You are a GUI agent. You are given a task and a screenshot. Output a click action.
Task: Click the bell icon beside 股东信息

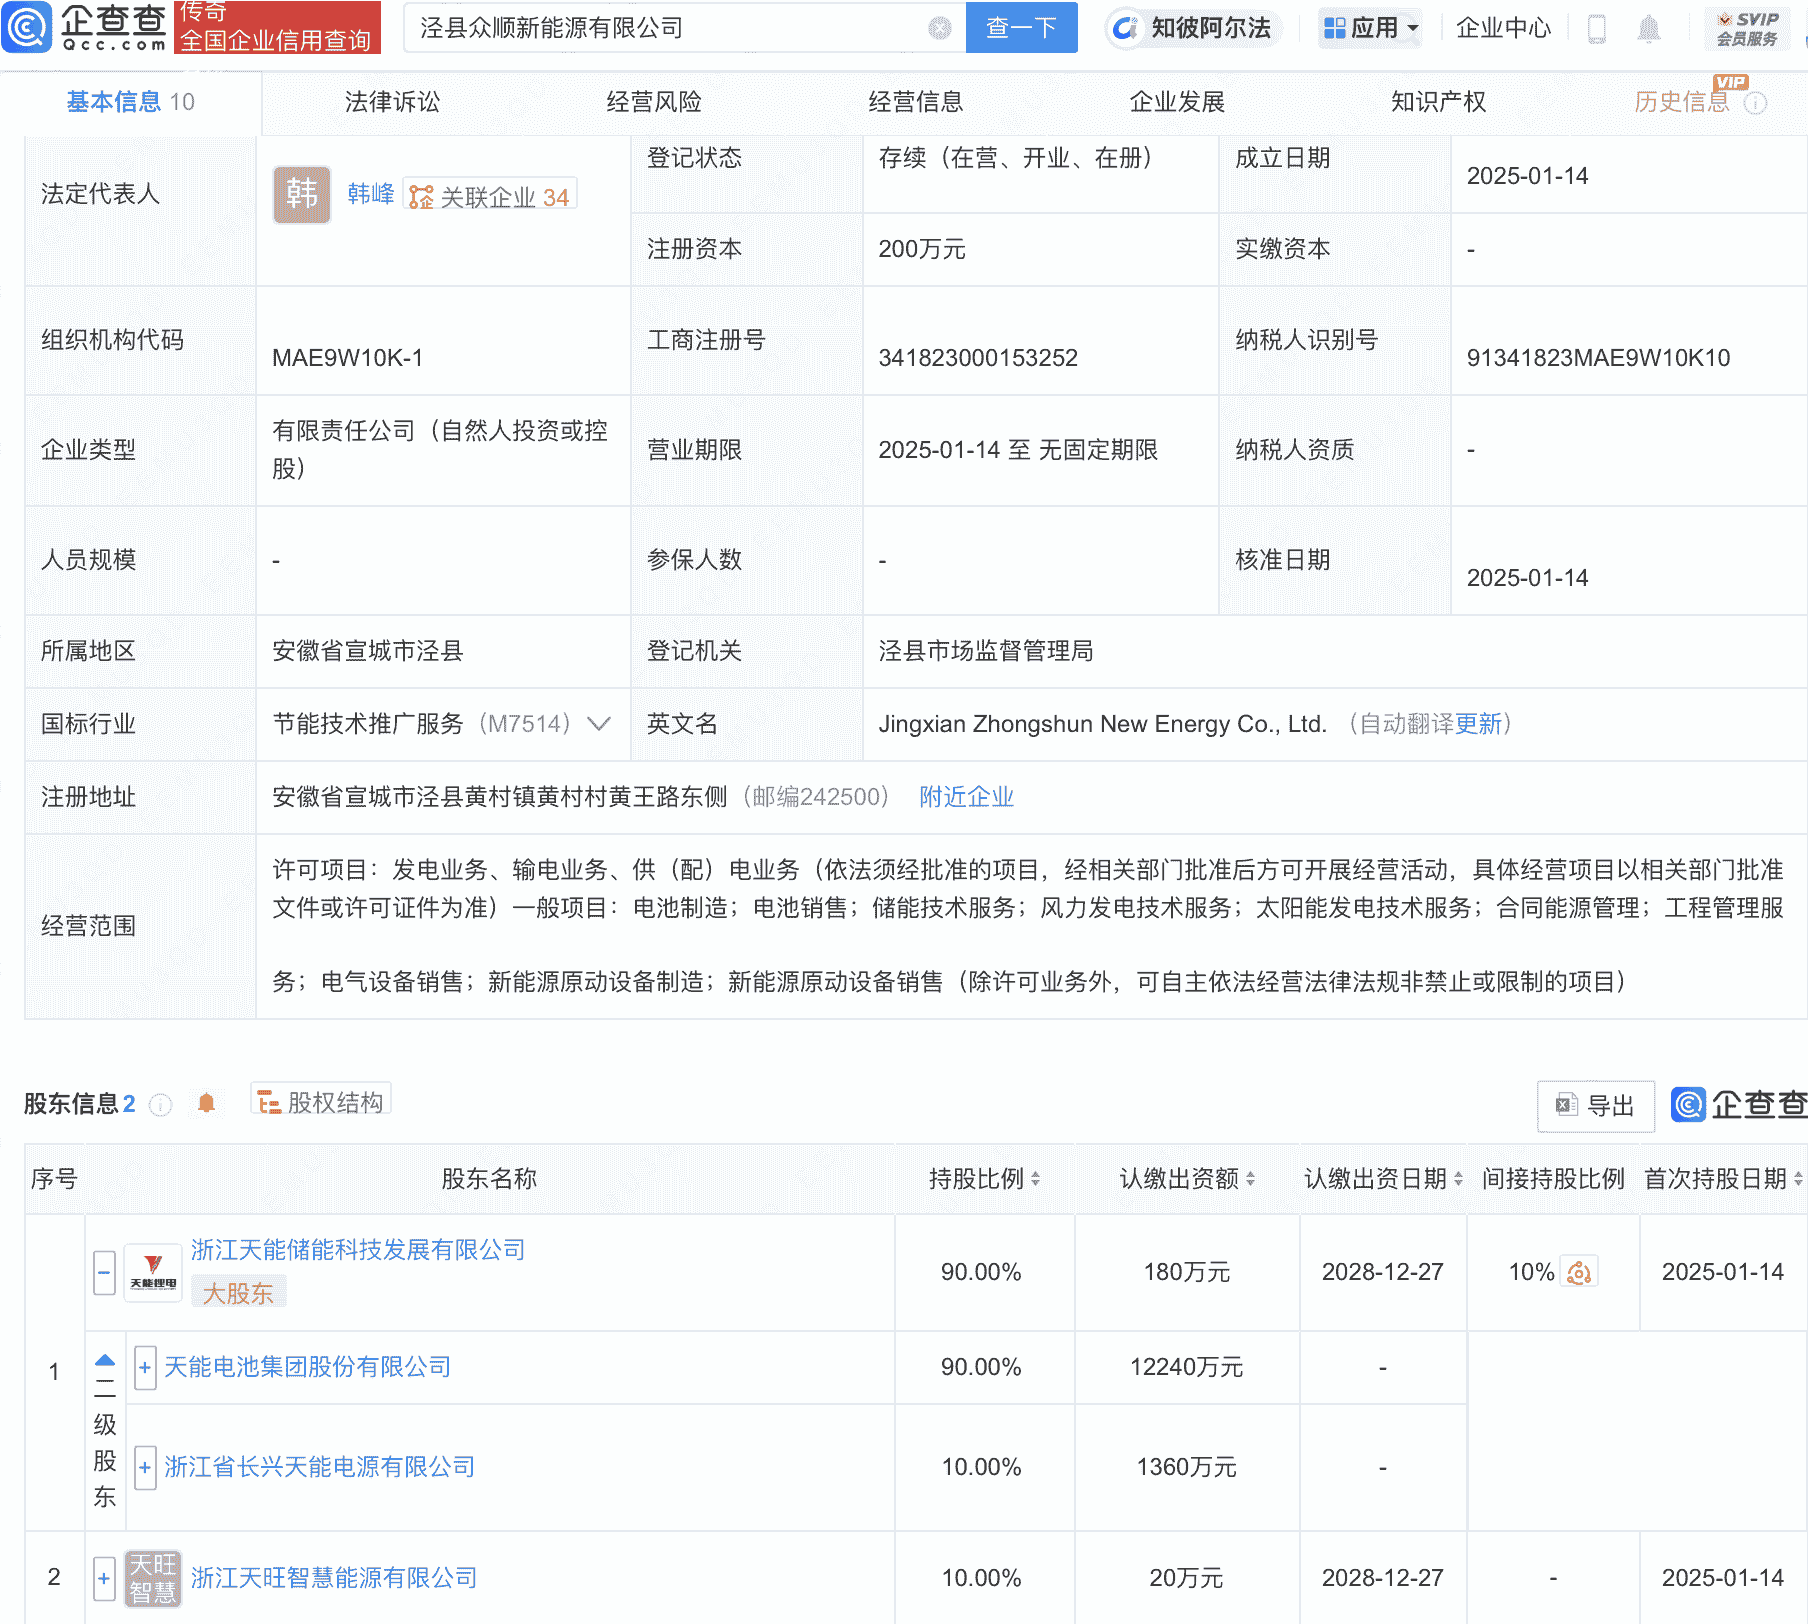tap(207, 1104)
